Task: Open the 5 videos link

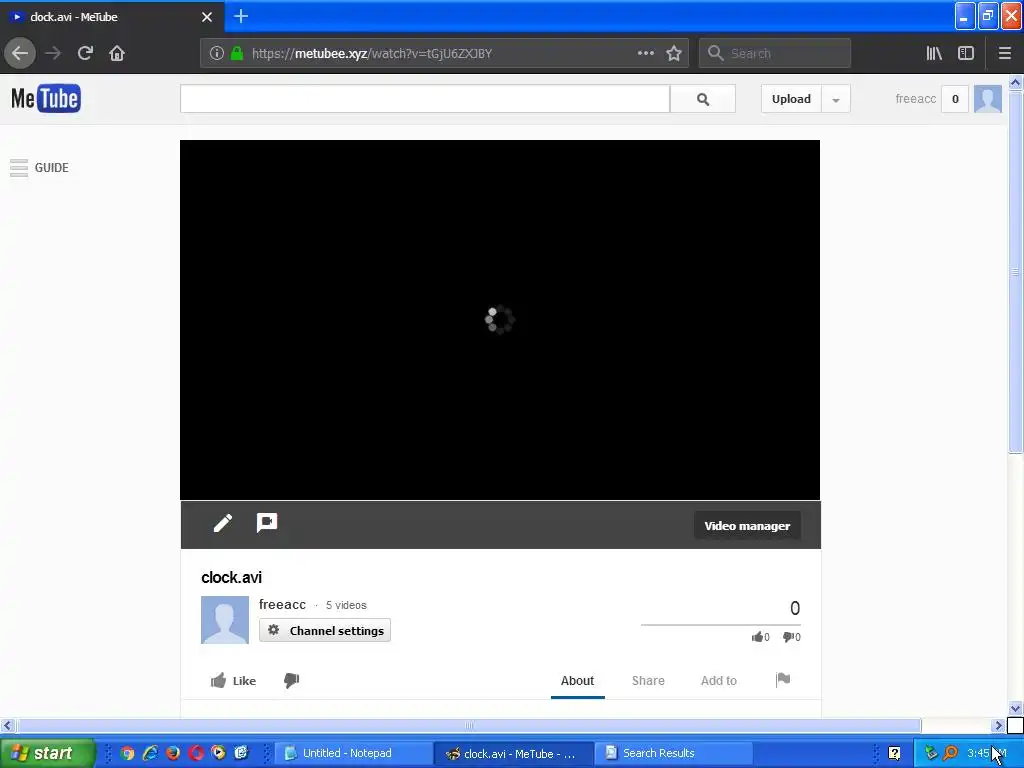Action: tap(346, 605)
